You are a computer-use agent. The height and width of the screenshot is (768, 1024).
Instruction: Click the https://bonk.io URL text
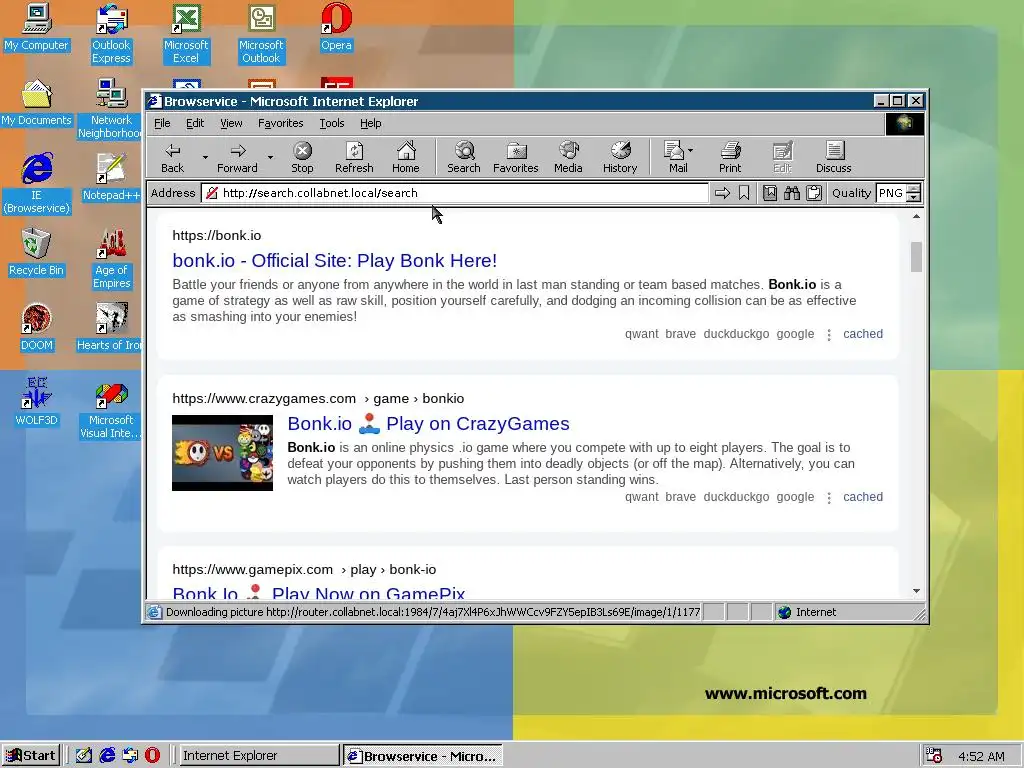tap(217, 236)
